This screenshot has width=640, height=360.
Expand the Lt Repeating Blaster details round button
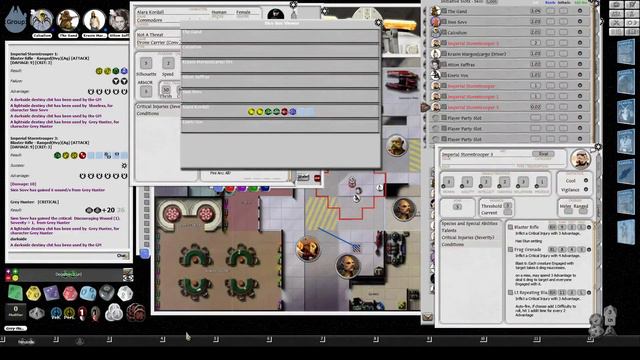click(589, 292)
